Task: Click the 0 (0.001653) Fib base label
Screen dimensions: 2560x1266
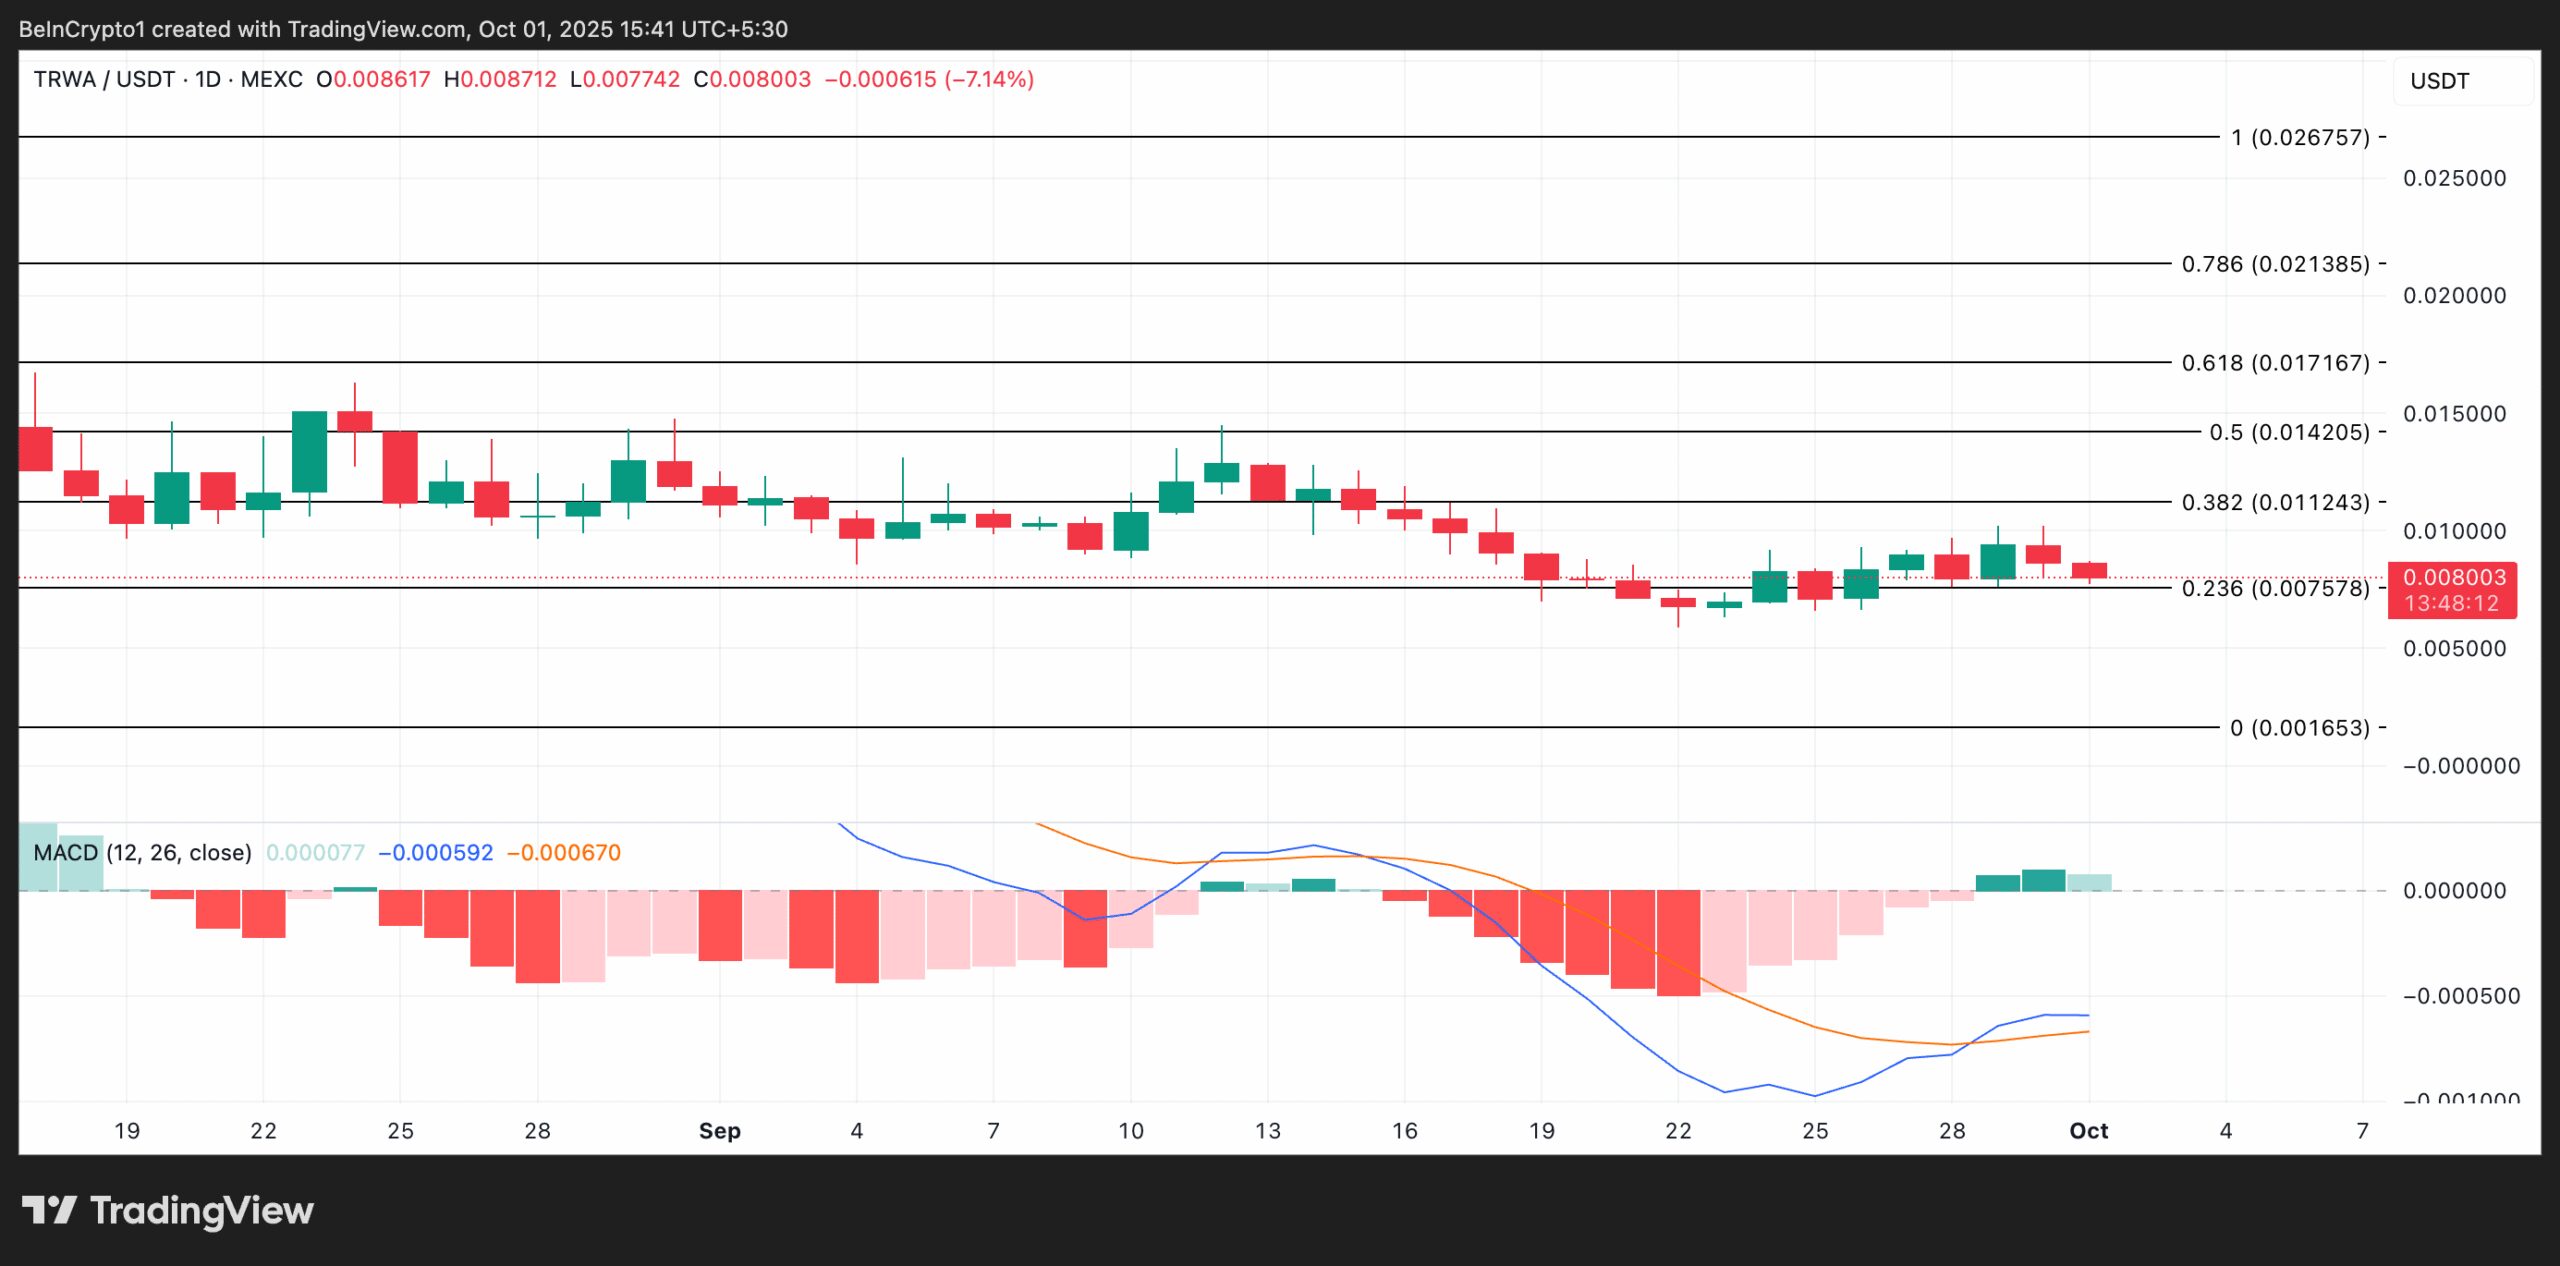Action: click(x=2300, y=728)
